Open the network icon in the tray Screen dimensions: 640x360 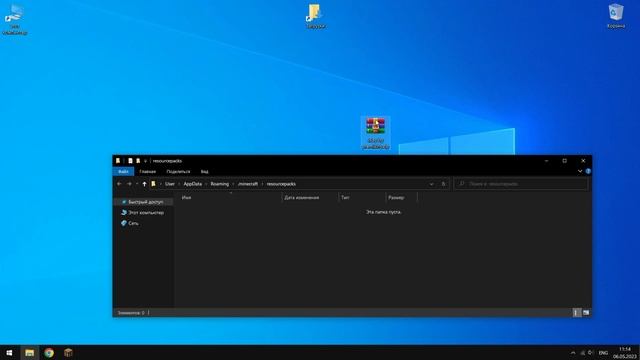tap(582, 353)
